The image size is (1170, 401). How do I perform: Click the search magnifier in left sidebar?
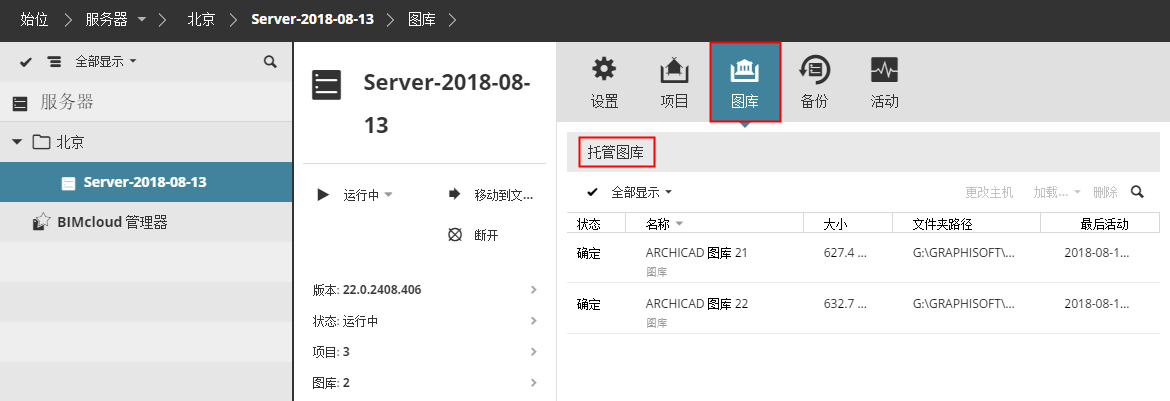pyautogui.click(x=270, y=62)
